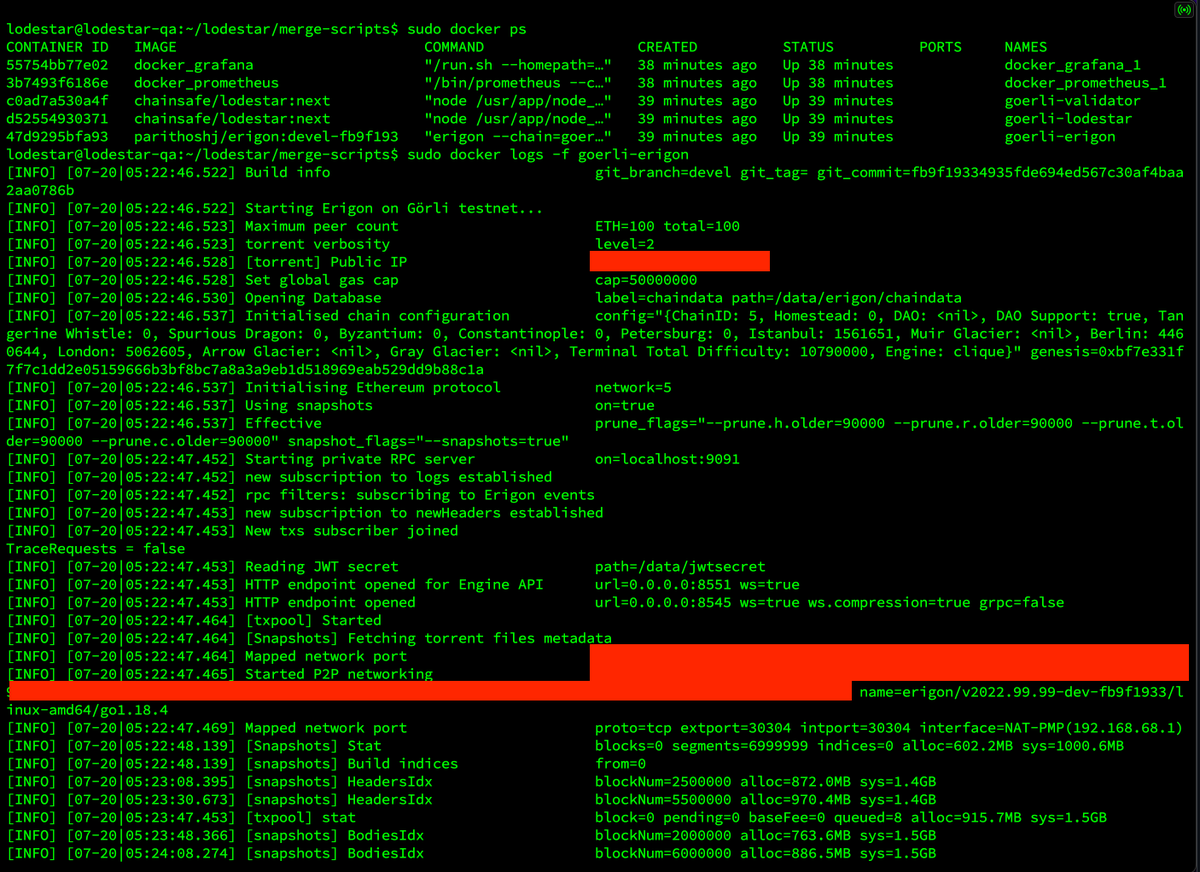
Task: Click the 'Starting Erigon on Görli testnet...' log message
Action: tap(394, 209)
